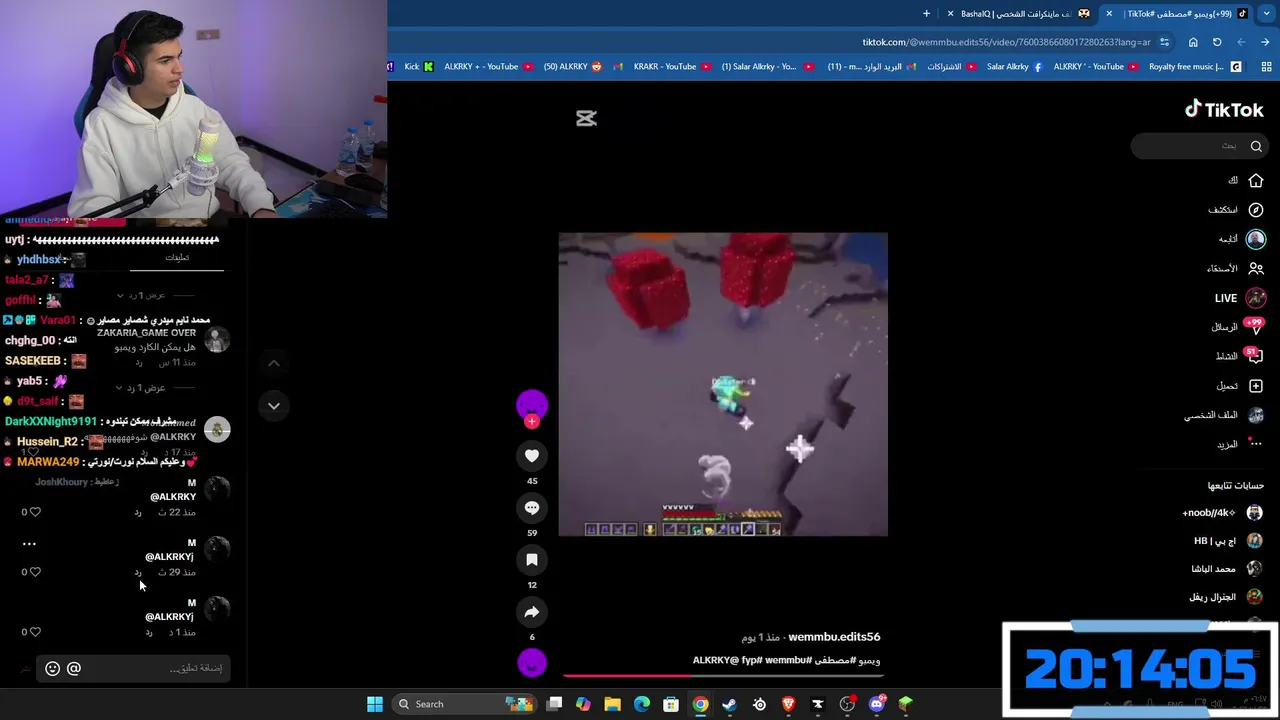The height and width of the screenshot is (720, 1280).
Task: Select the تعليقات comments tab
Action: point(177,258)
